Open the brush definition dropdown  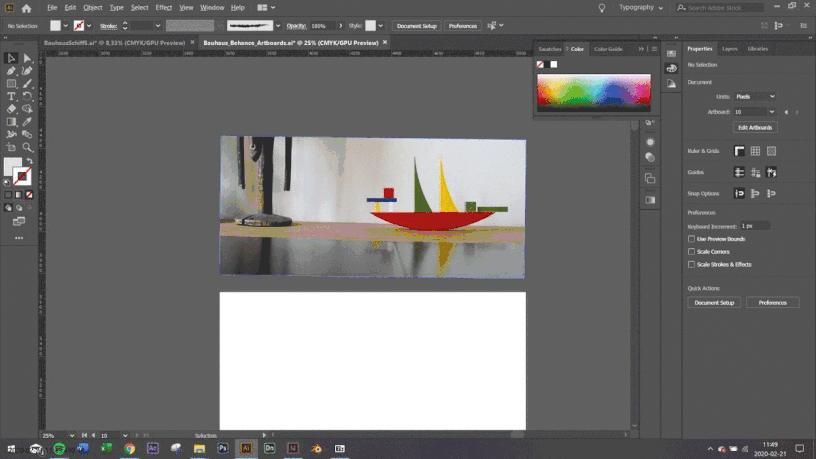click(x=278, y=26)
